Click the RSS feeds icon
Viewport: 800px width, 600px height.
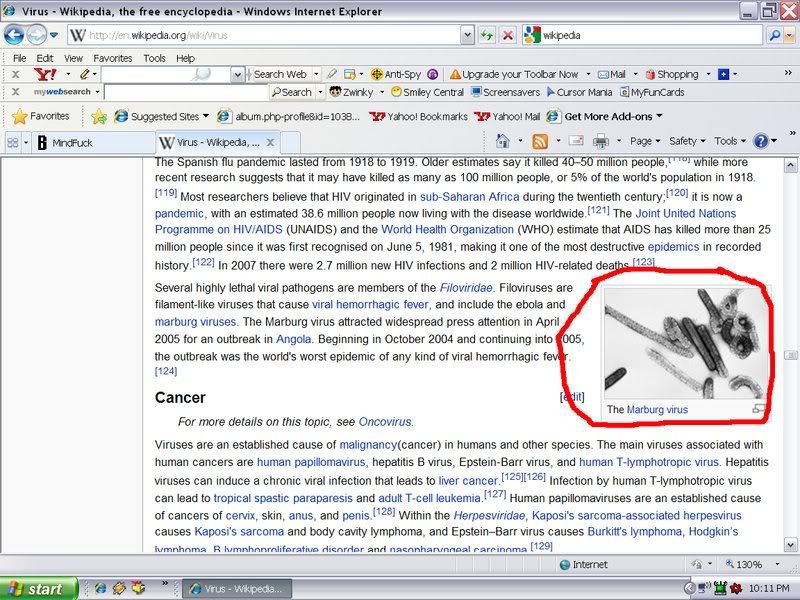(540, 141)
